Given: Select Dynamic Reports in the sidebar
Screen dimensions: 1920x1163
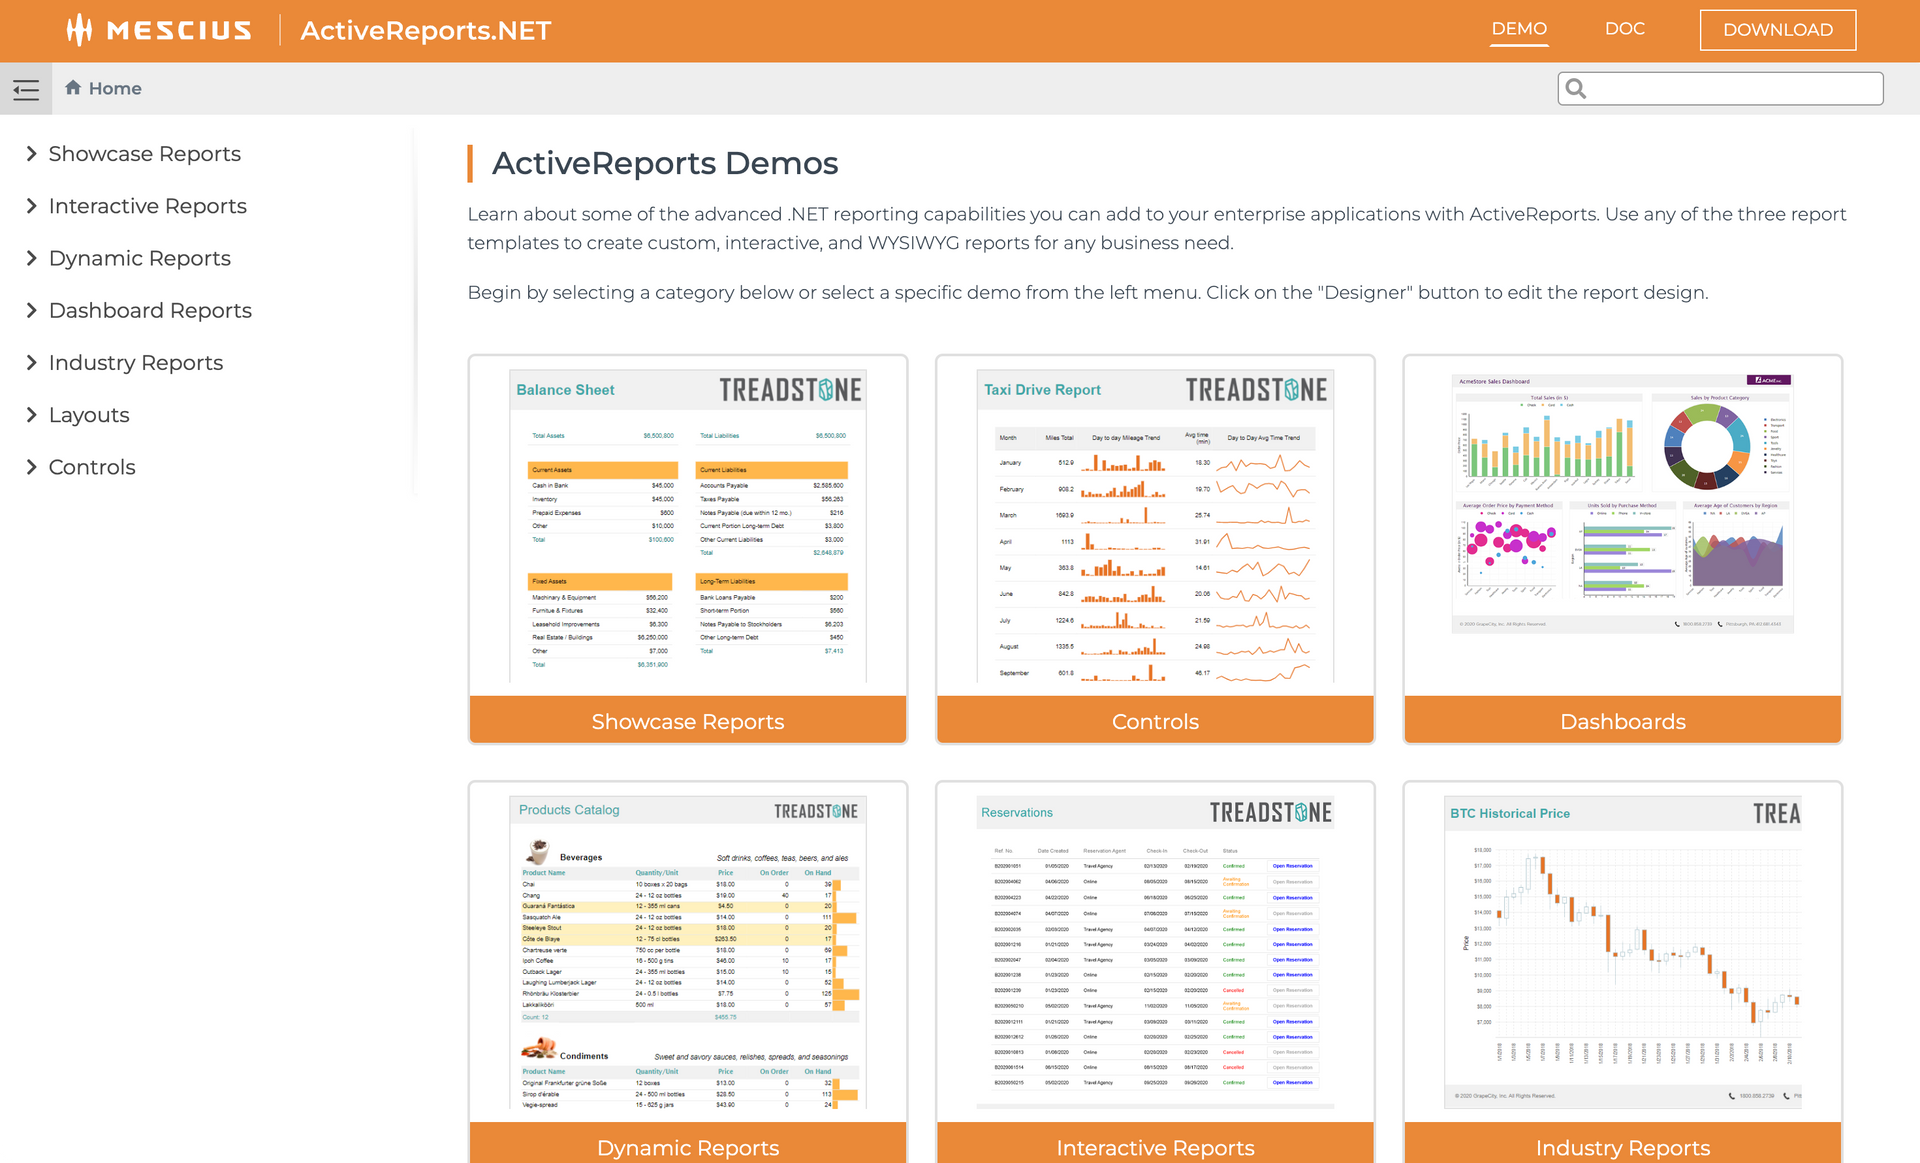Looking at the screenshot, I should 140,258.
